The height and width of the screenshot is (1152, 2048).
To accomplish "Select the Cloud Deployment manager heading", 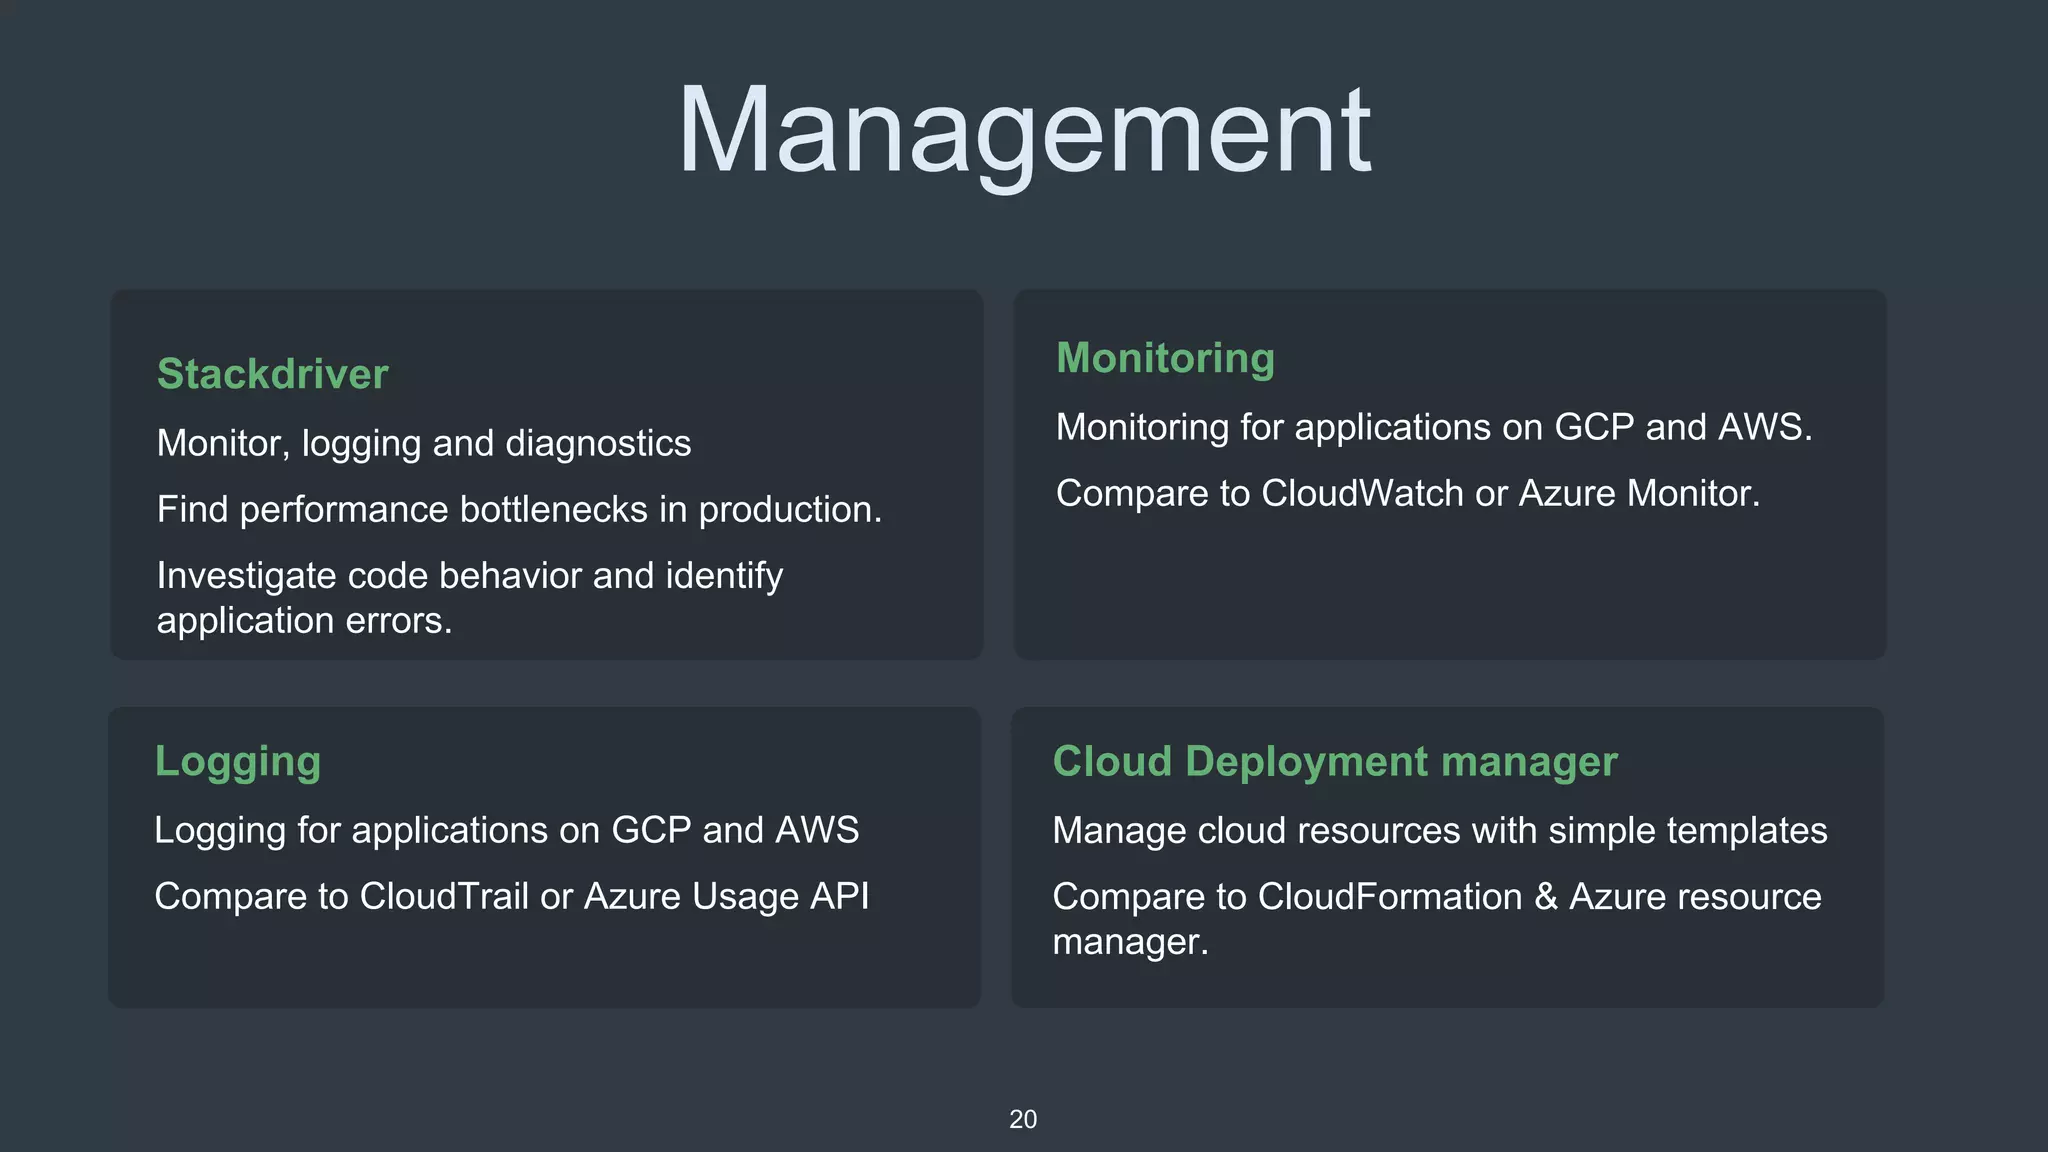I will pos(1335,762).
